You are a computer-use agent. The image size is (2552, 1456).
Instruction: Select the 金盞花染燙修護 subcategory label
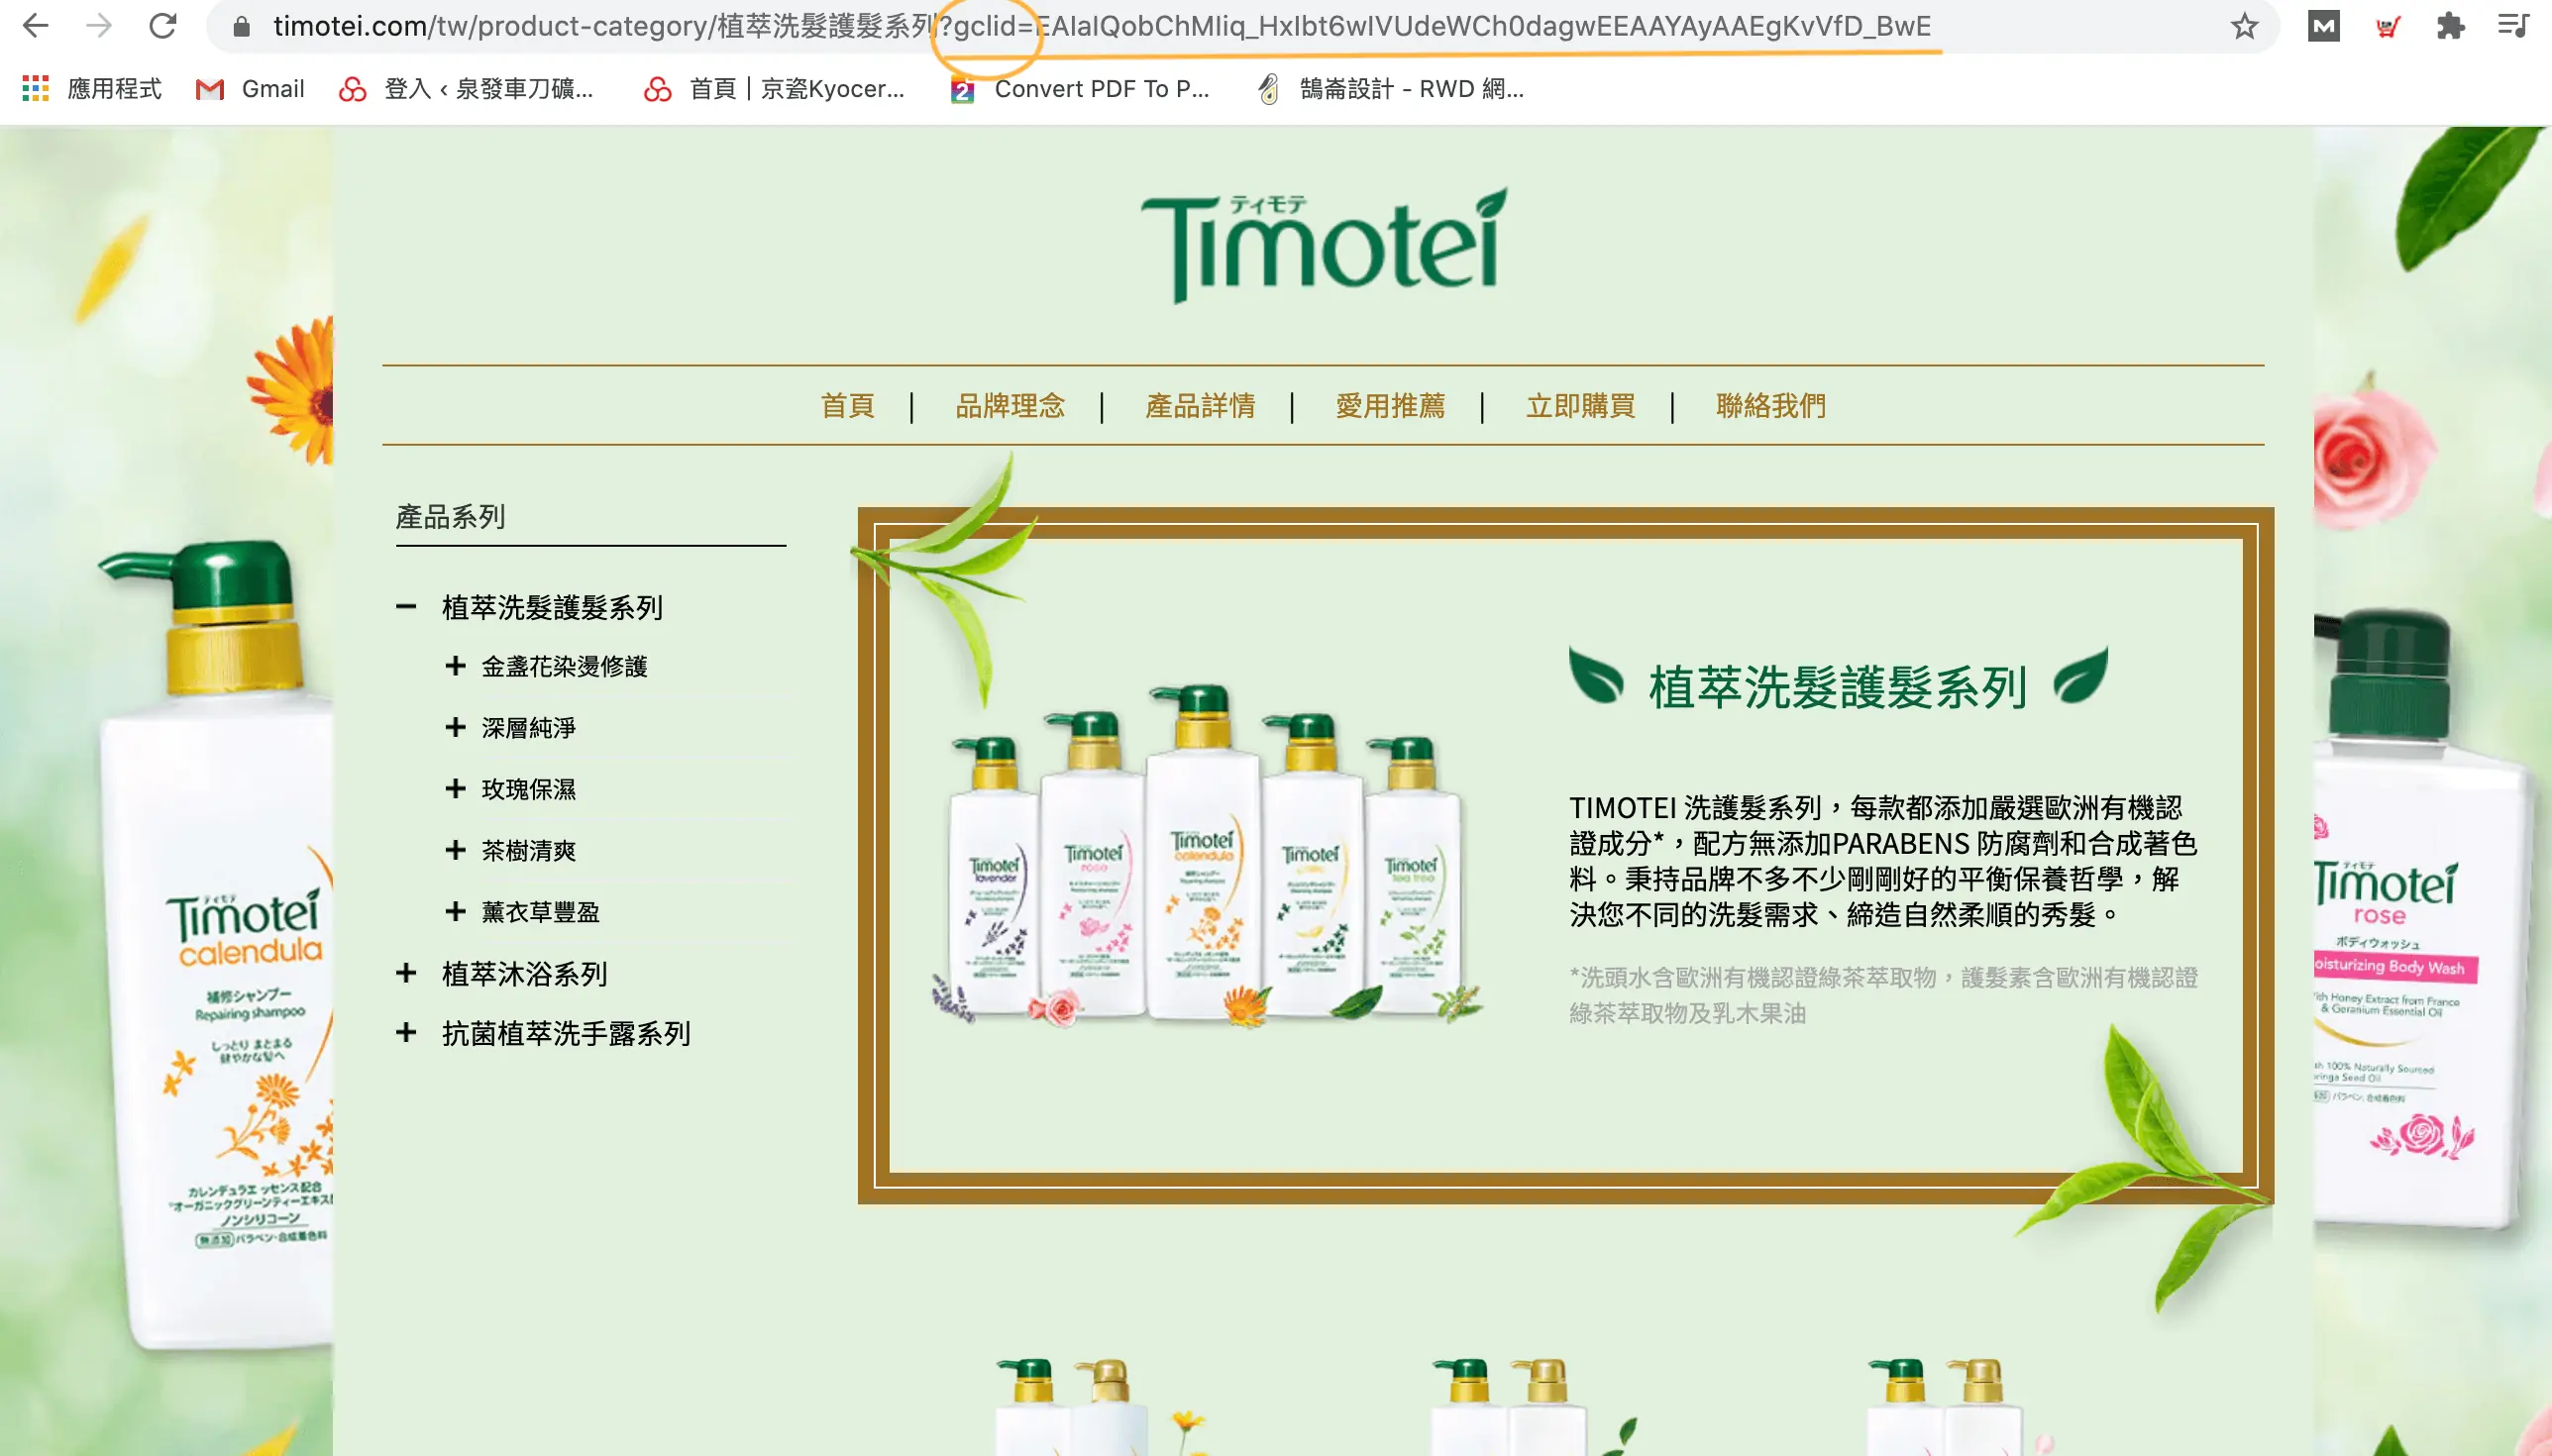coord(565,666)
